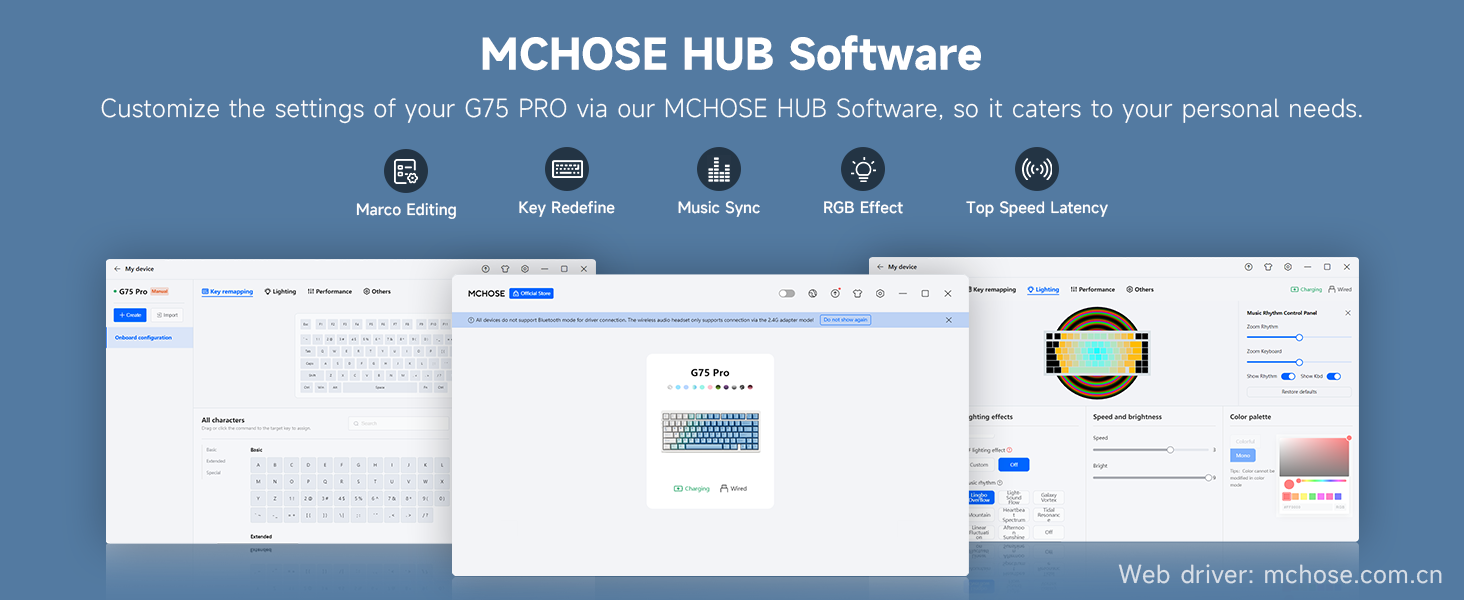Open settings icon in center window title bar
Viewport: 1464px width, 600px height.
tap(880, 293)
